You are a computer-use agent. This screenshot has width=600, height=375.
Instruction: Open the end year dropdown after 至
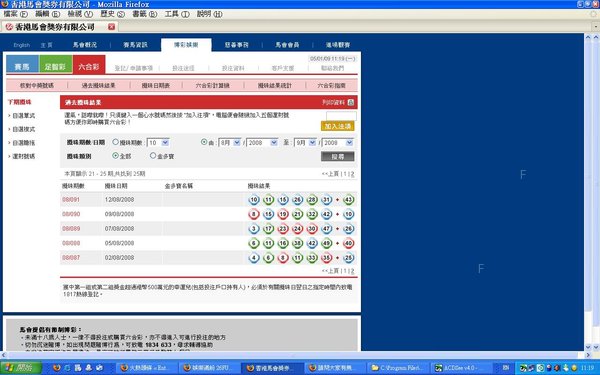338,142
